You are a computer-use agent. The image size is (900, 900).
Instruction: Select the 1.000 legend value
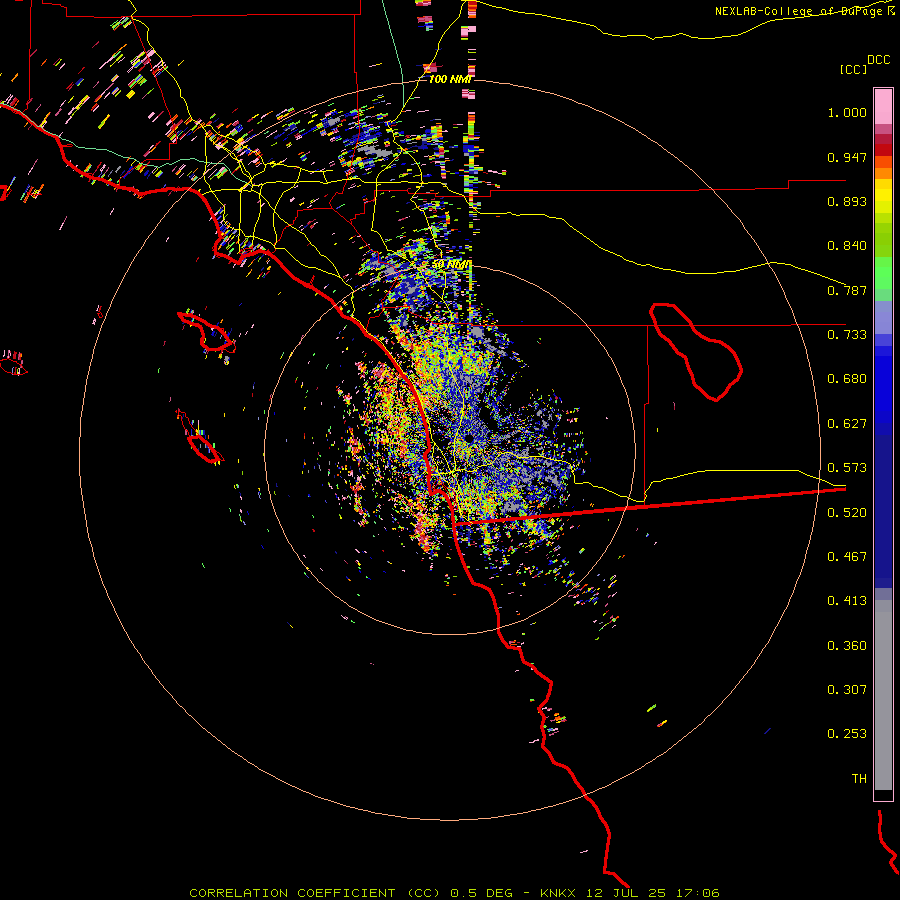(x=847, y=112)
